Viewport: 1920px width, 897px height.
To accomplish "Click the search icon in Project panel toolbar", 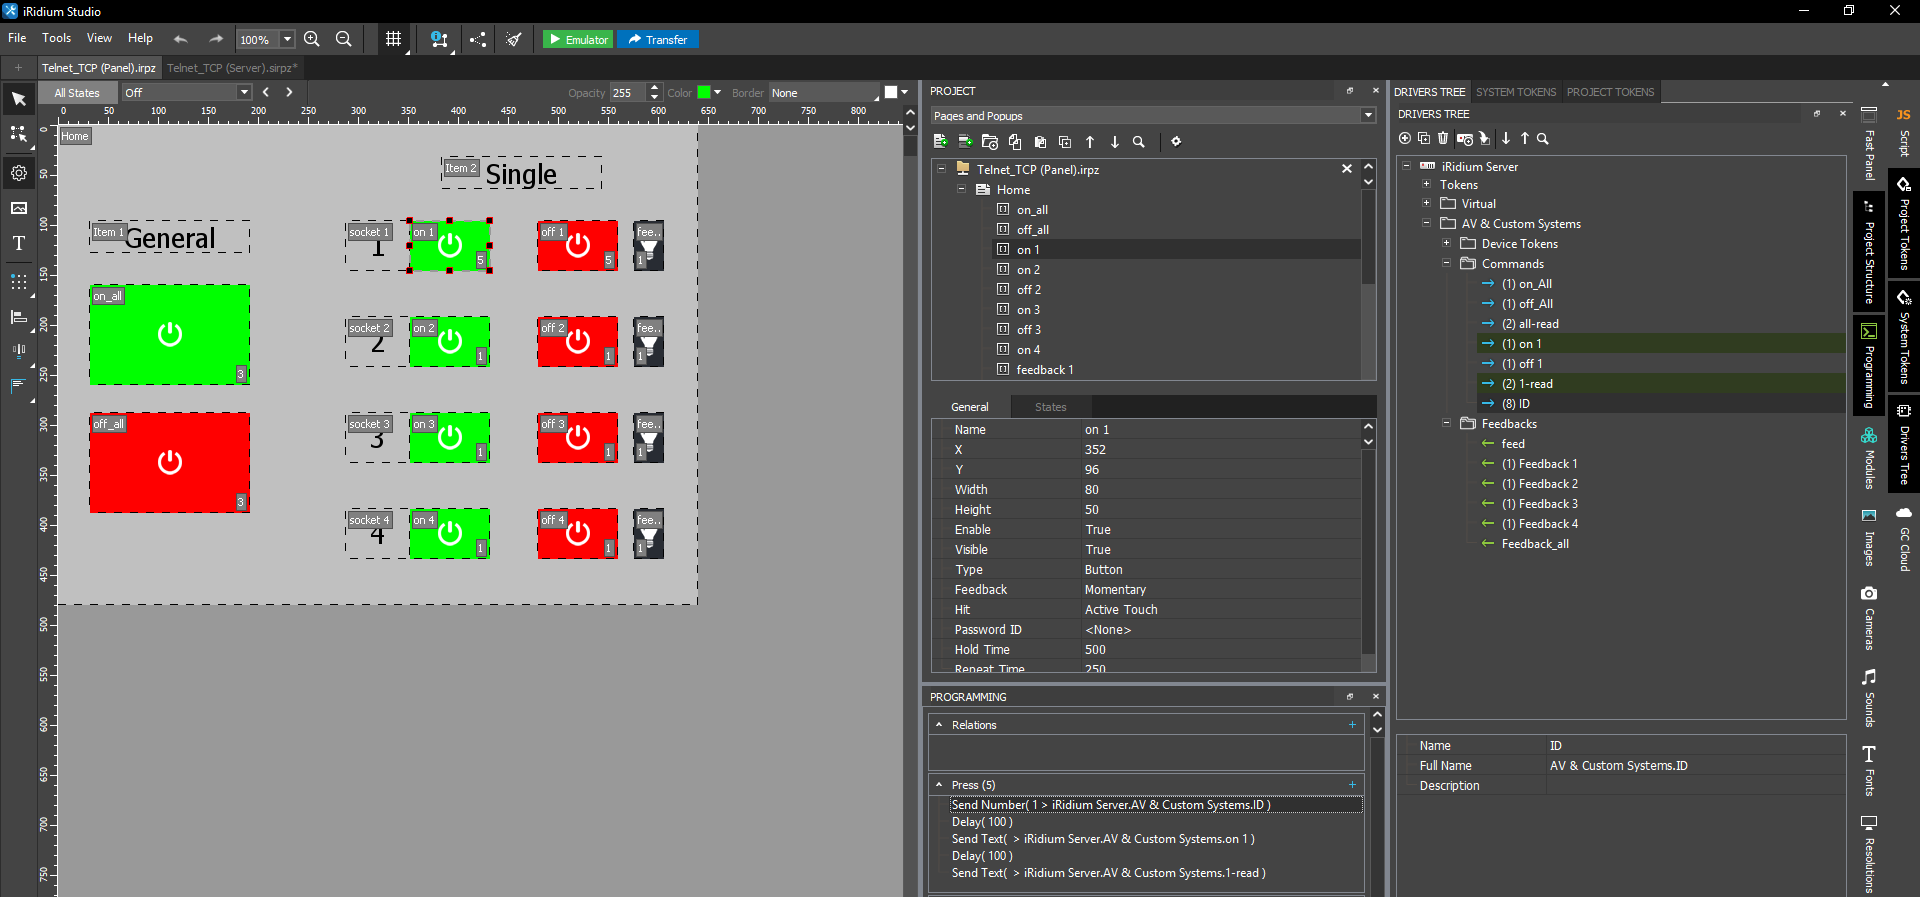I will [1138, 142].
